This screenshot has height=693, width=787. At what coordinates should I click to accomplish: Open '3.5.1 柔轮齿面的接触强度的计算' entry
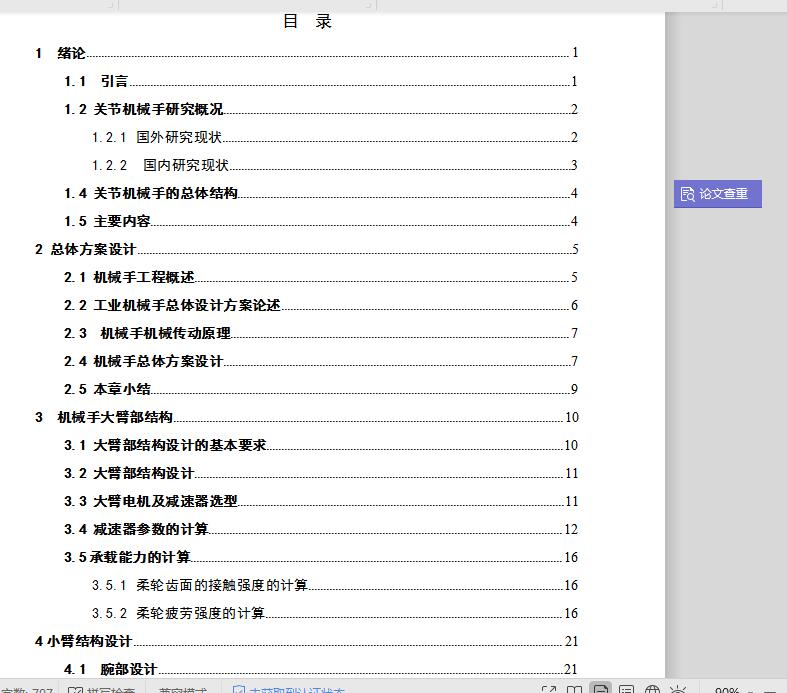pyautogui.click(x=335, y=586)
